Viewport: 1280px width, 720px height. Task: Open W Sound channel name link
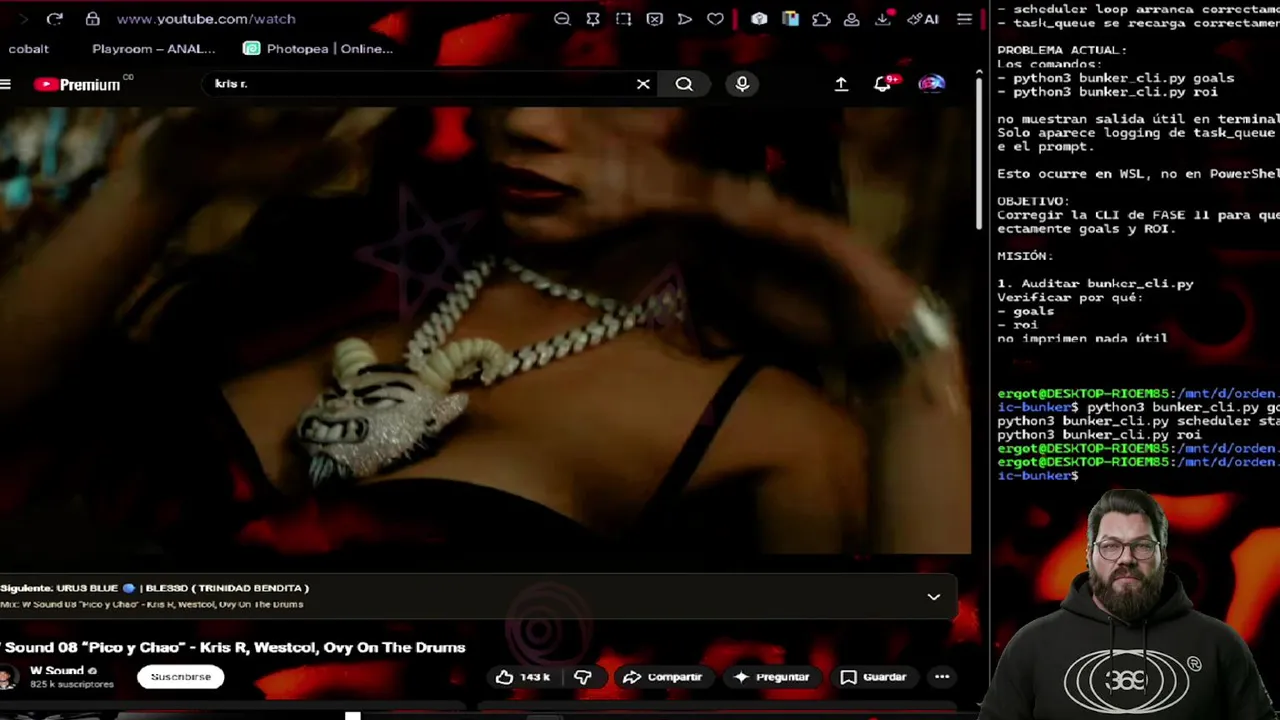point(57,670)
